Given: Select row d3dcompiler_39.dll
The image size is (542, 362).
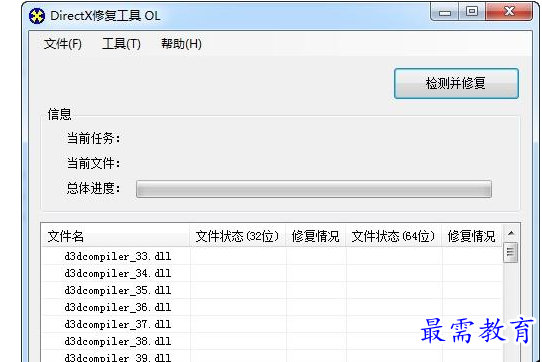Looking at the screenshot, I should (272, 356).
